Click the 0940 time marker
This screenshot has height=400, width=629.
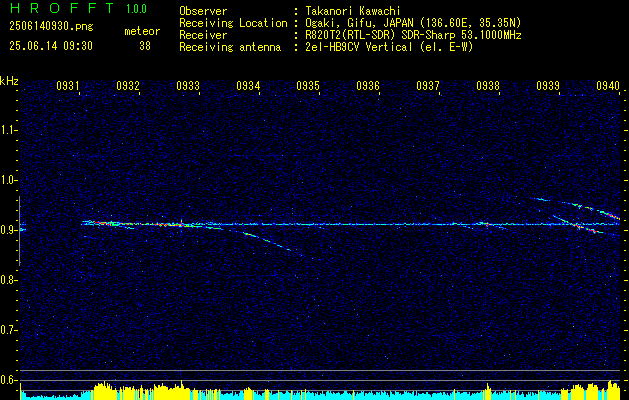point(608,85)
